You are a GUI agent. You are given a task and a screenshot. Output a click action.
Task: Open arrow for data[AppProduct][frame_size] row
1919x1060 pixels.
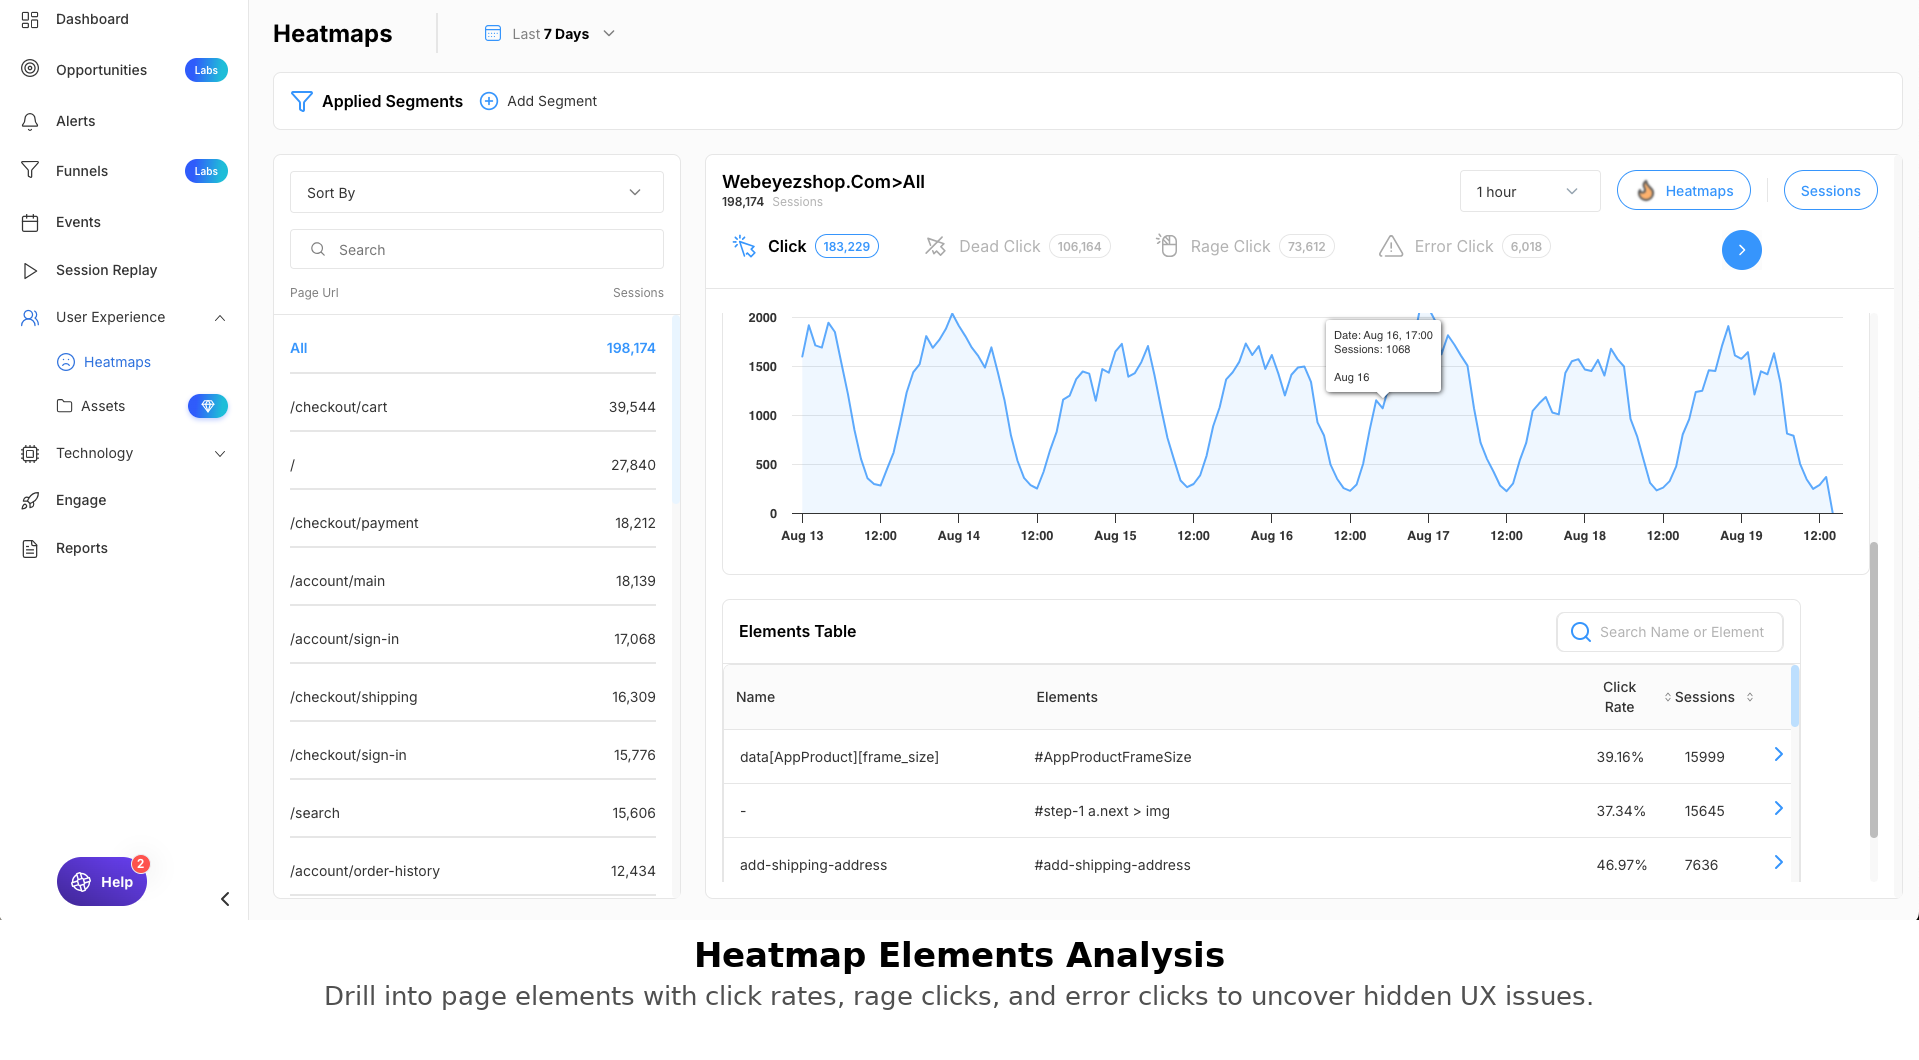tap(1778, 755)
